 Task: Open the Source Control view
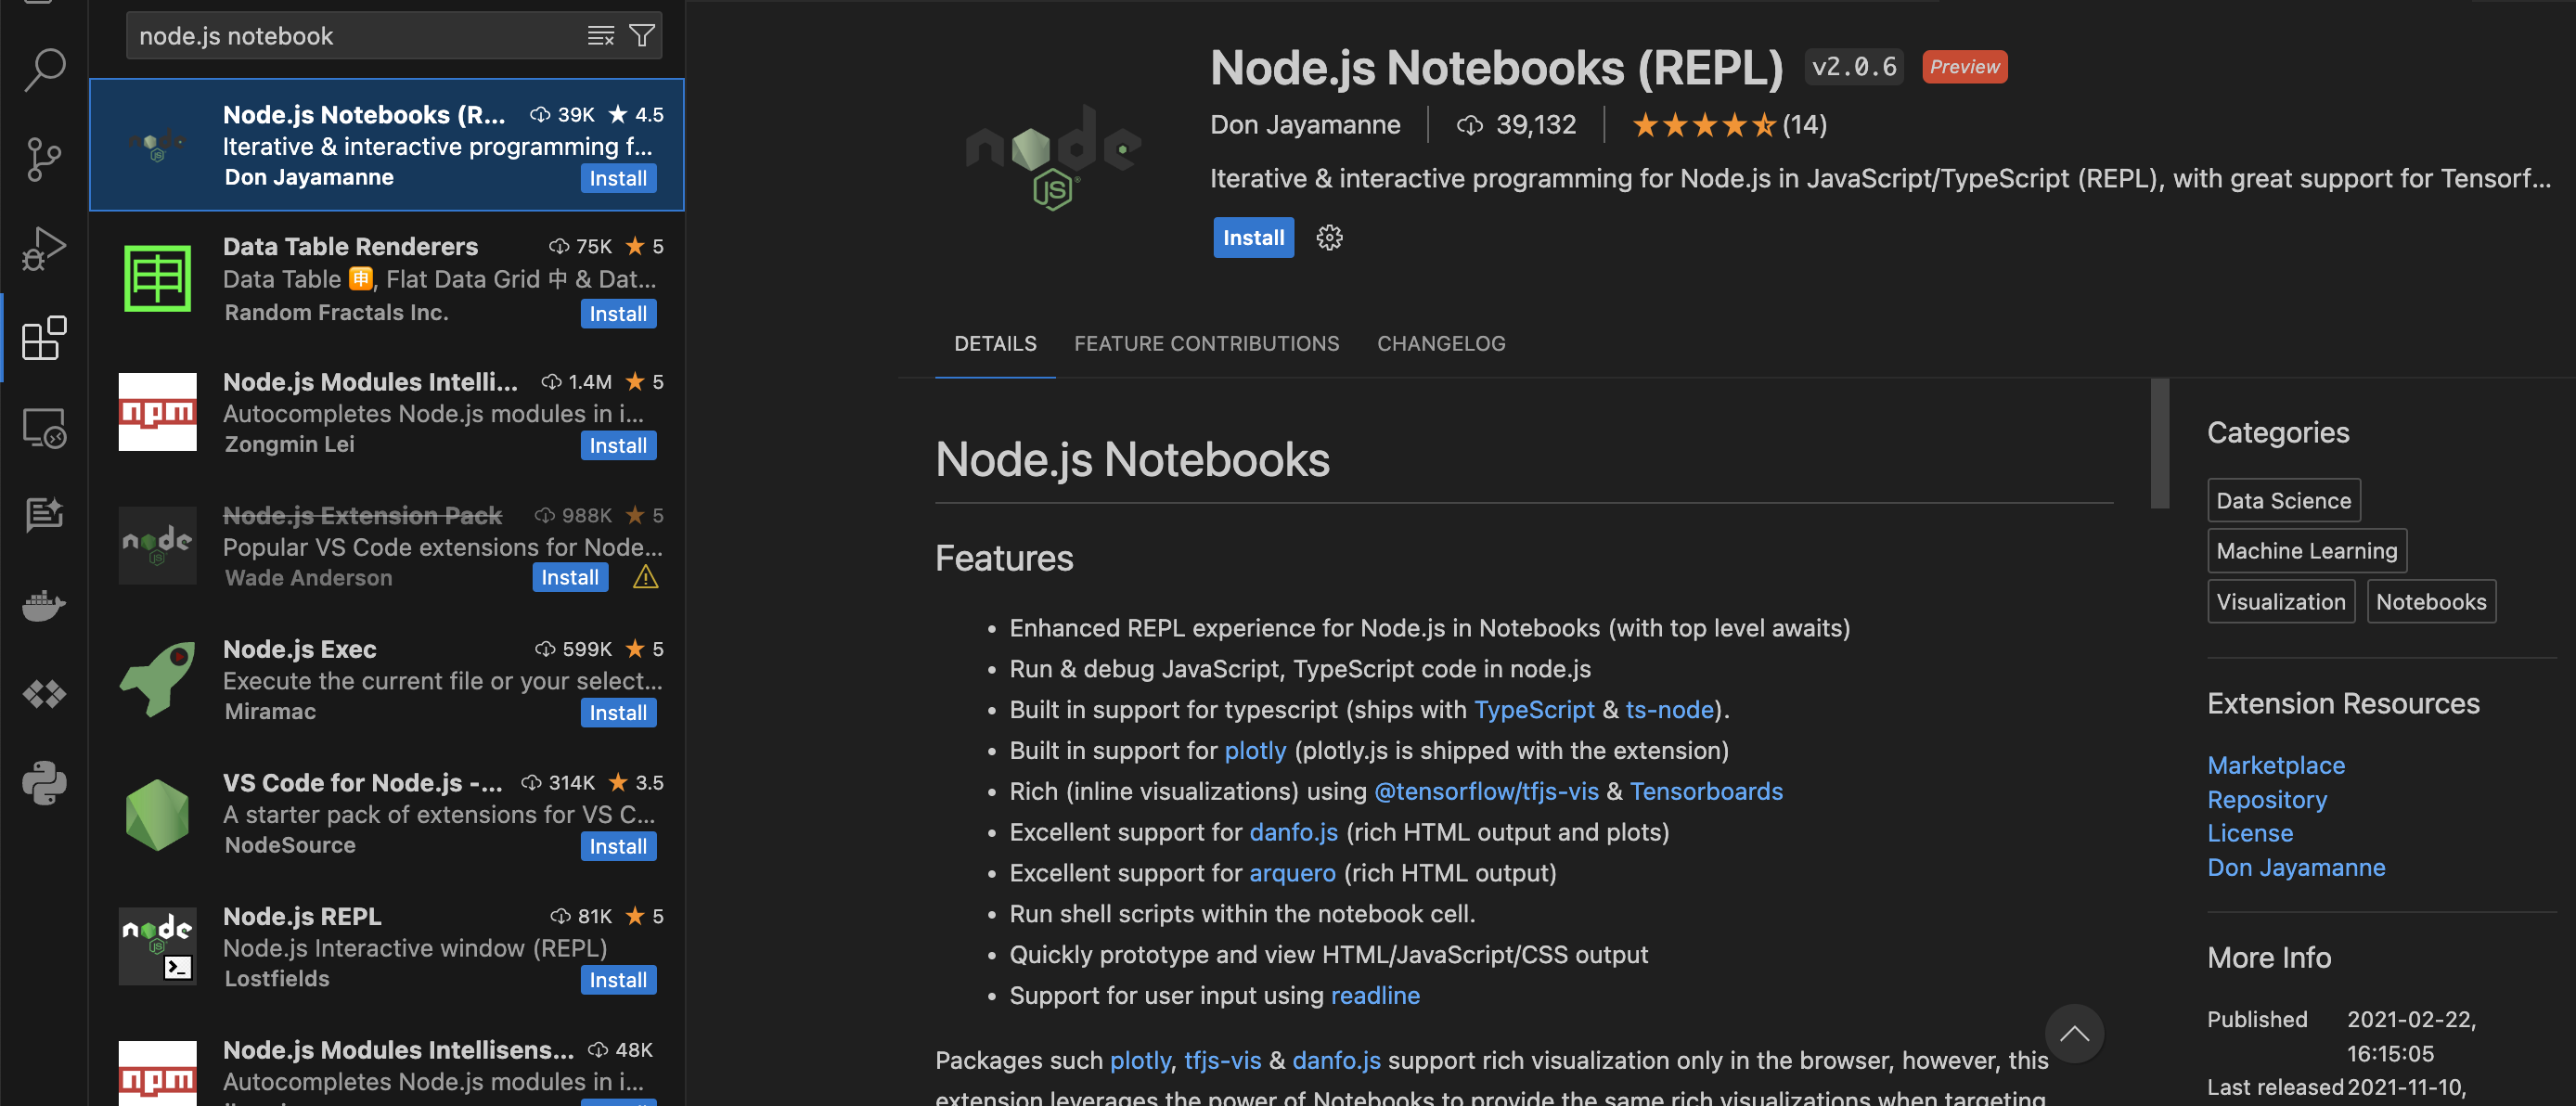pos(44,160)
